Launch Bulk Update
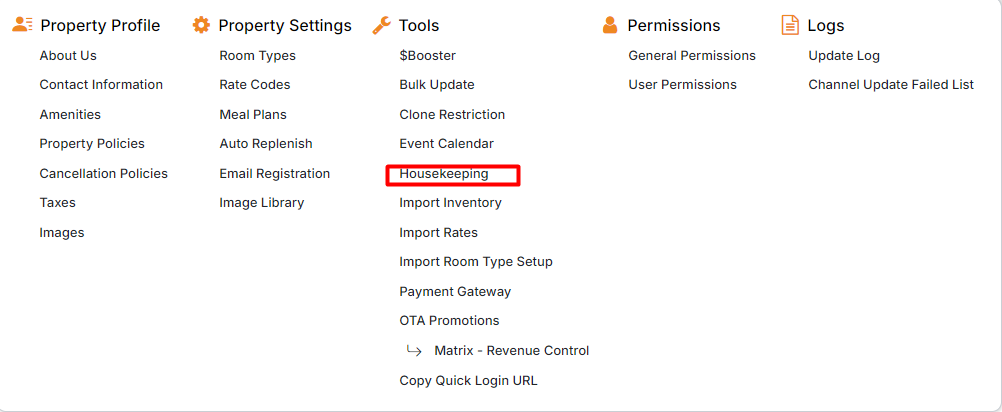Image resolution: width=1002 pixels, height=412 pixels. click(x=437, y=85)
